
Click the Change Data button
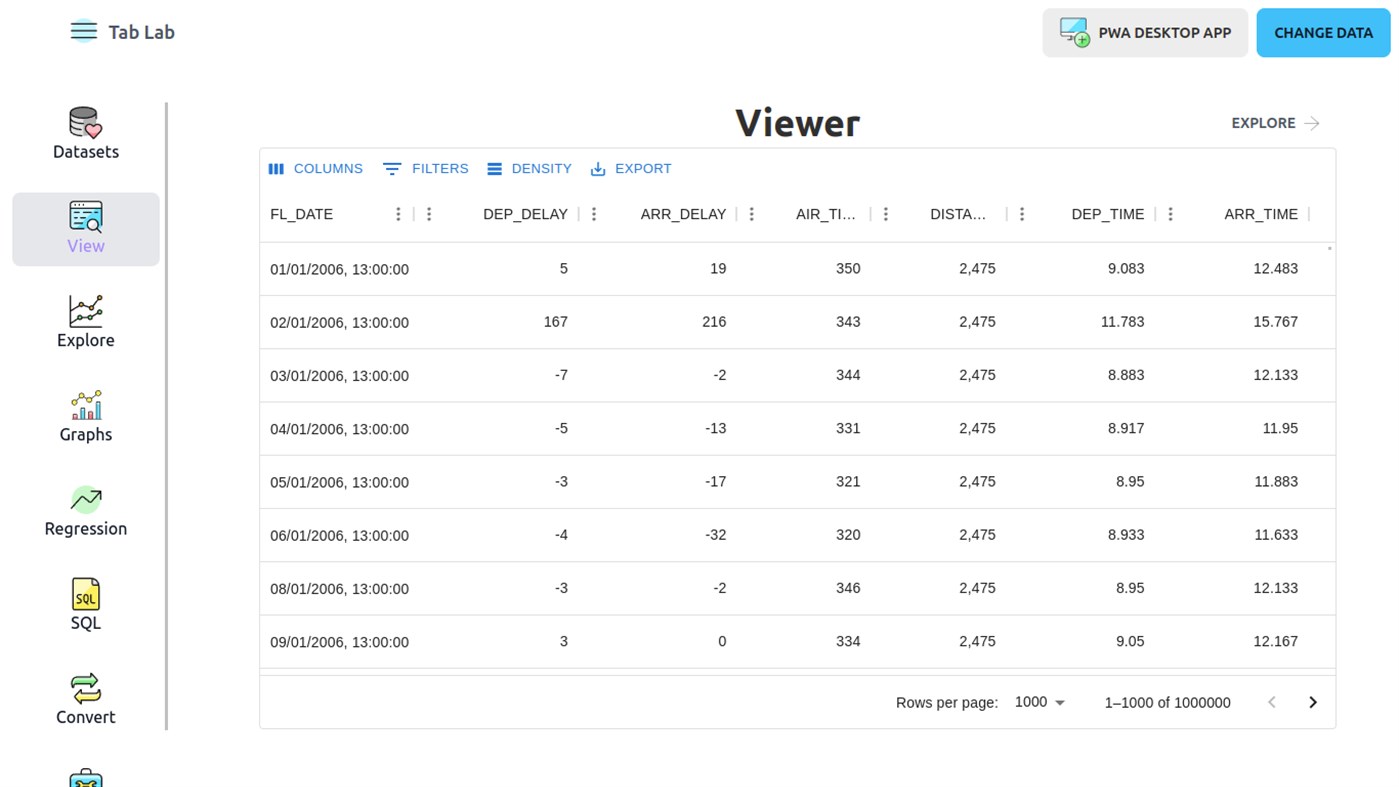tap(1323, 33)
